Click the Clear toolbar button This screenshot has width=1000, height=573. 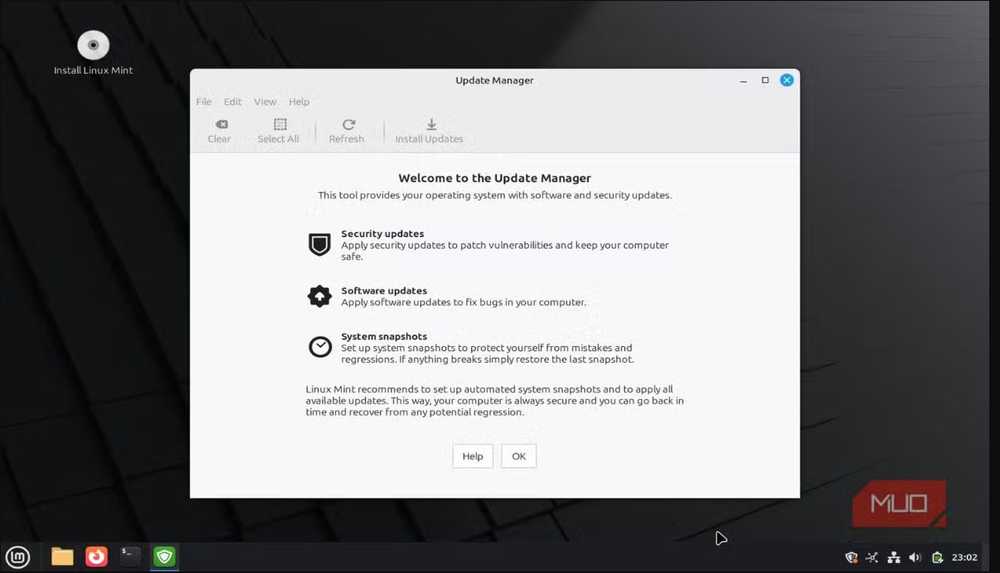pos(219,131)
